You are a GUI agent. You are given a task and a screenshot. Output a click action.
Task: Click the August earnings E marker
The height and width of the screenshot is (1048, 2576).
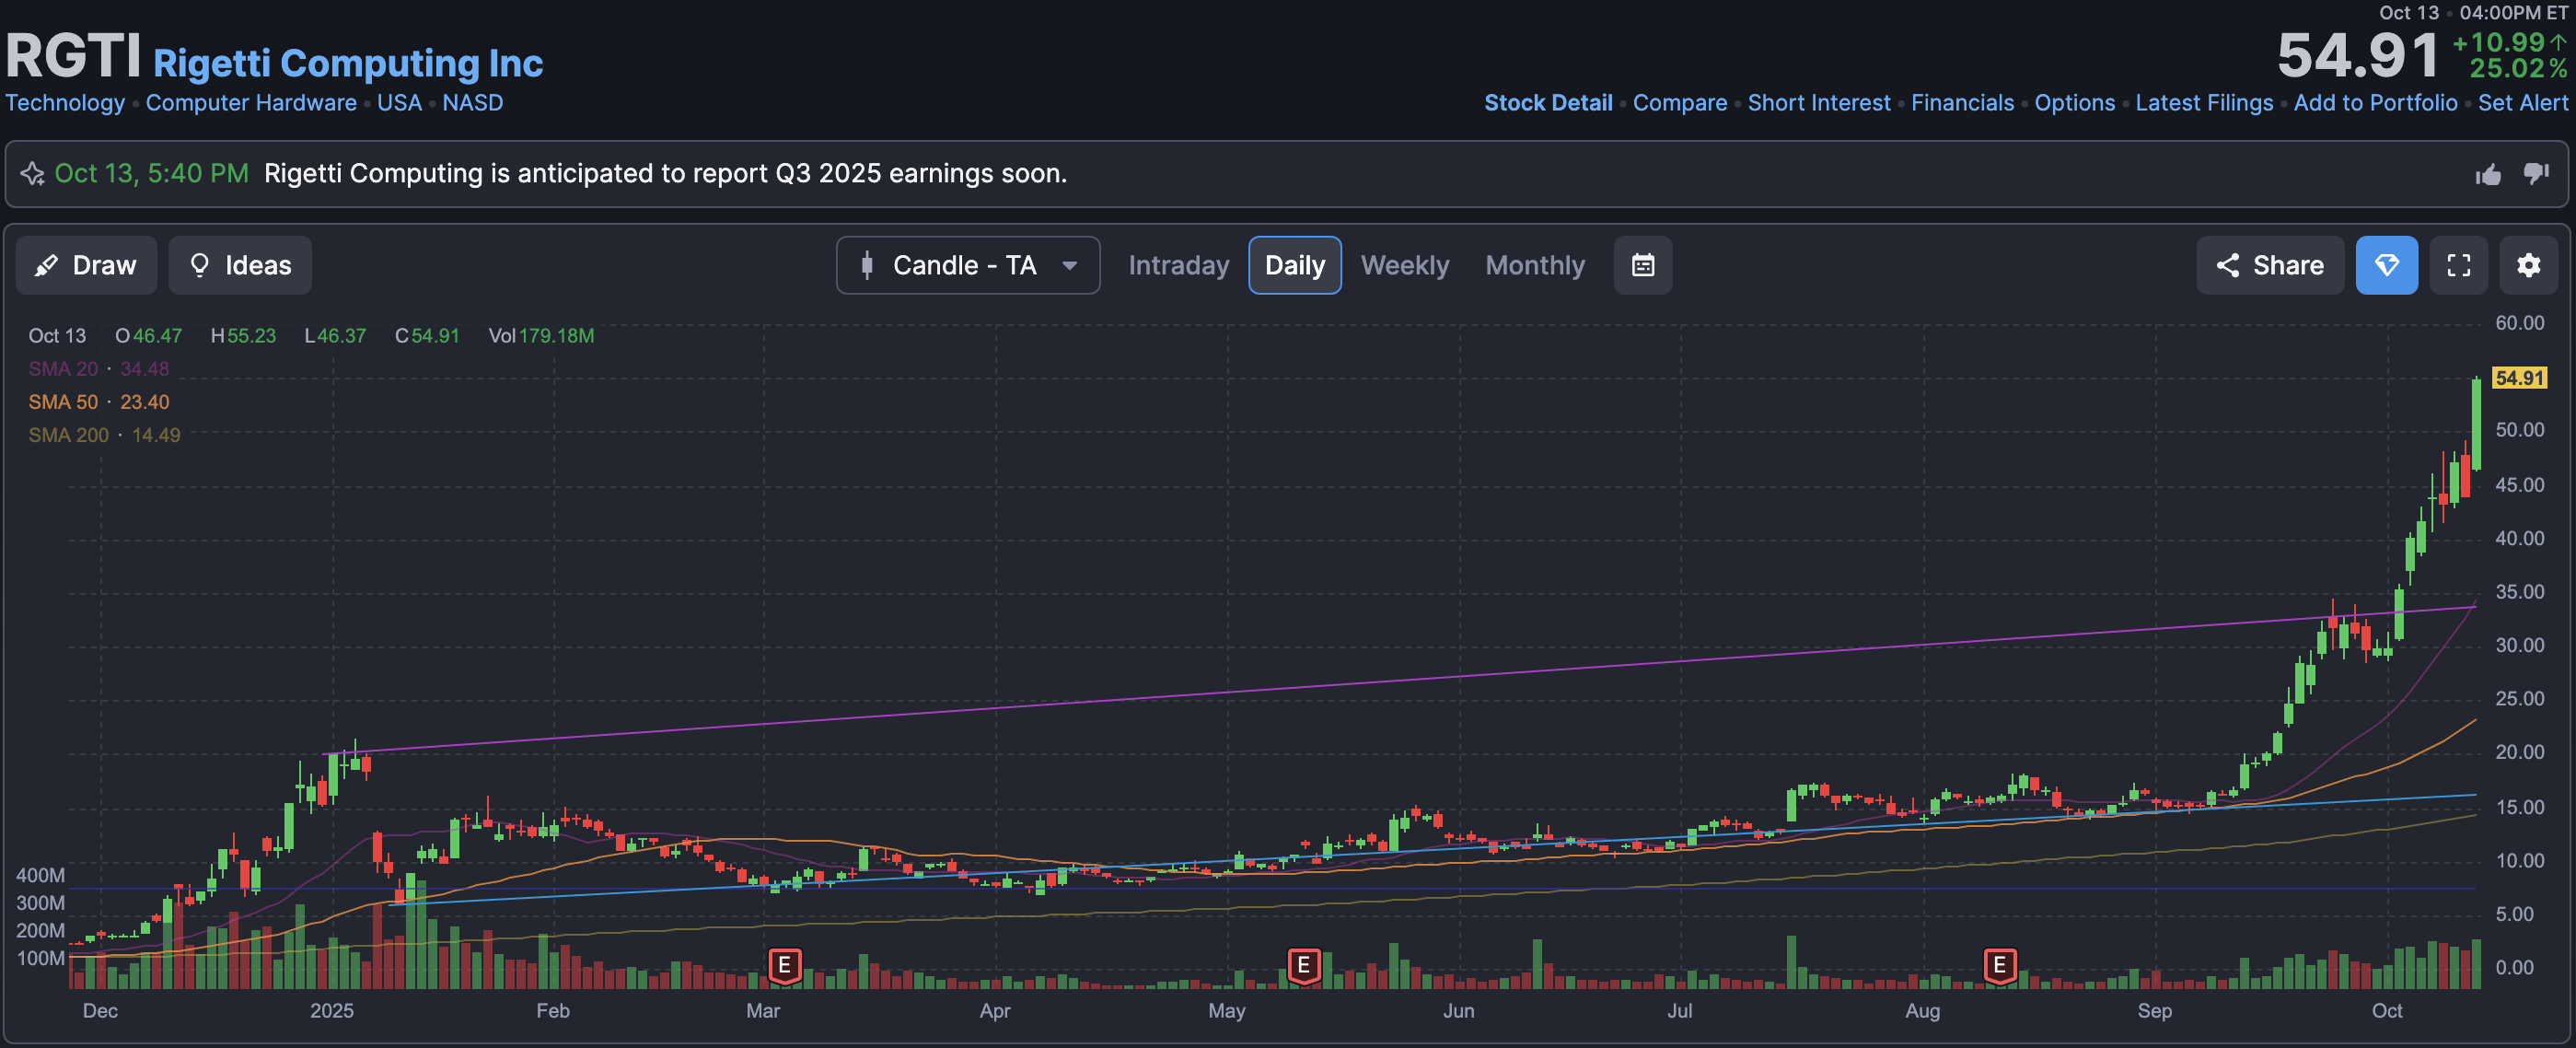1999,965
